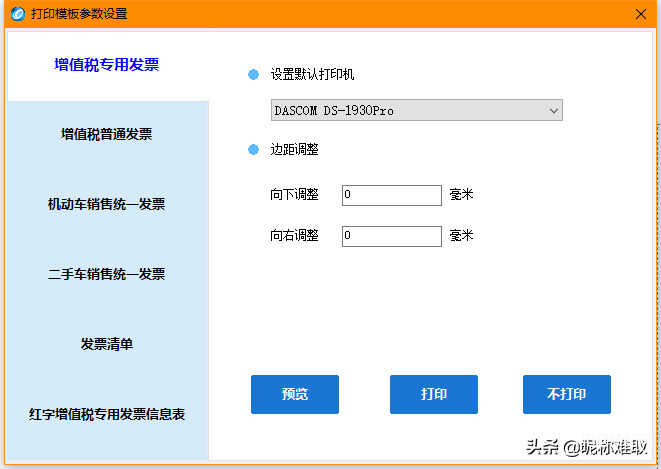Click the 向下调整 label

click(x=294, y=195)
